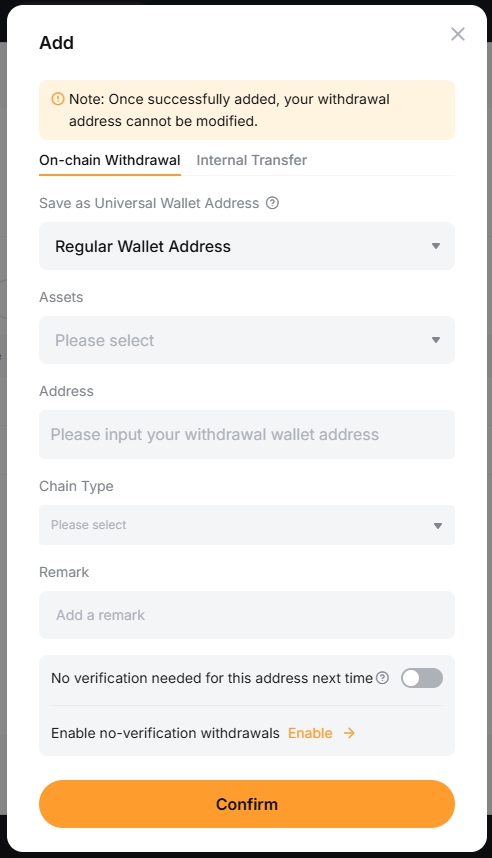Viewport: 492px width, 858px height.
Task: Click into the Add a remark field
Action: click(x=247, y=615)
